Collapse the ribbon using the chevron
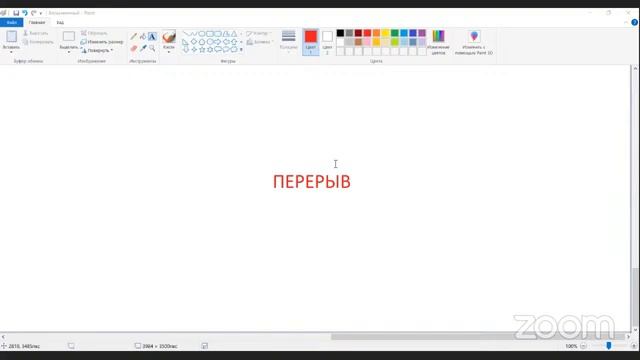 (x=626, y=22)
